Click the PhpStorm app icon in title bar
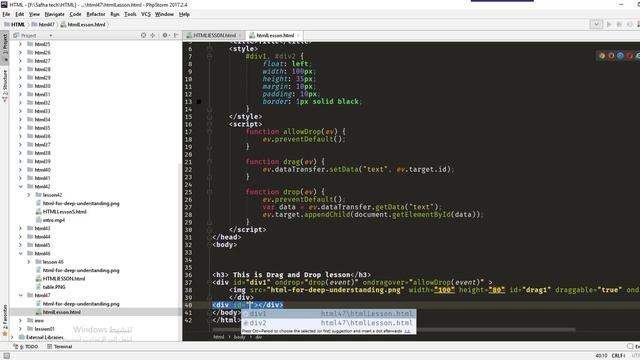This screenshot has width=640, height=360. 4,4
